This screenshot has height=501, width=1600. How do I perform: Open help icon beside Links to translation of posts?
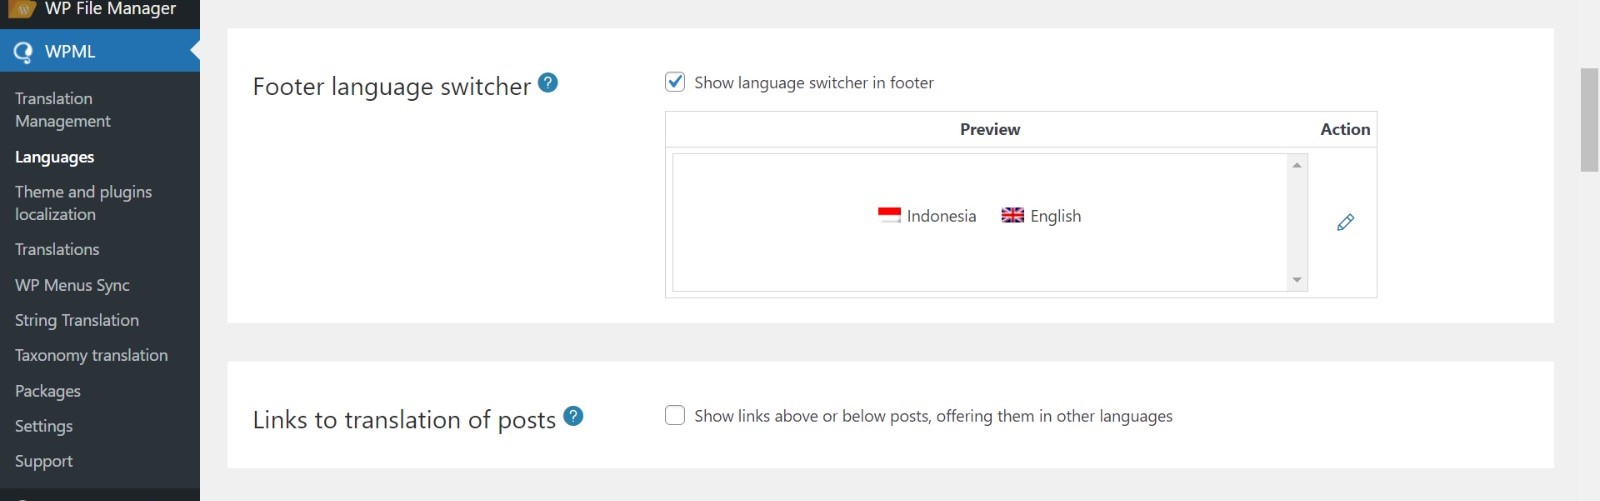[x=573, y=416]
